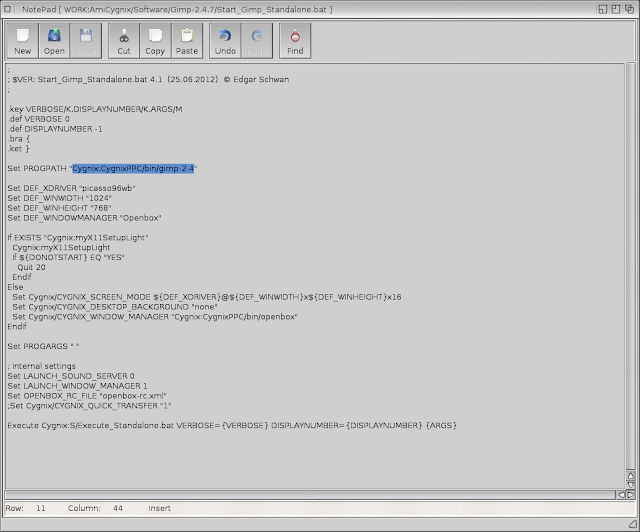Click the .ket } line

(x=19, y=149)
